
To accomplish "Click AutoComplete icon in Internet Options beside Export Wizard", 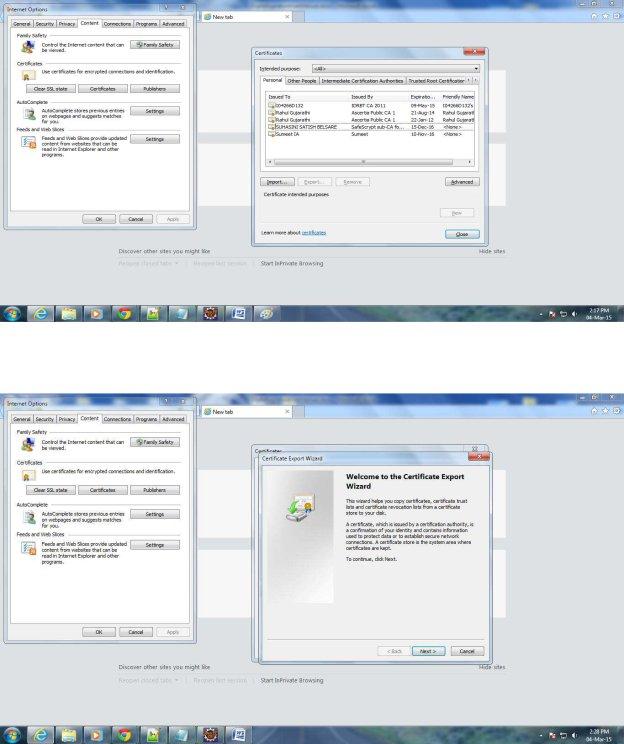I will [x=29, y=517].
